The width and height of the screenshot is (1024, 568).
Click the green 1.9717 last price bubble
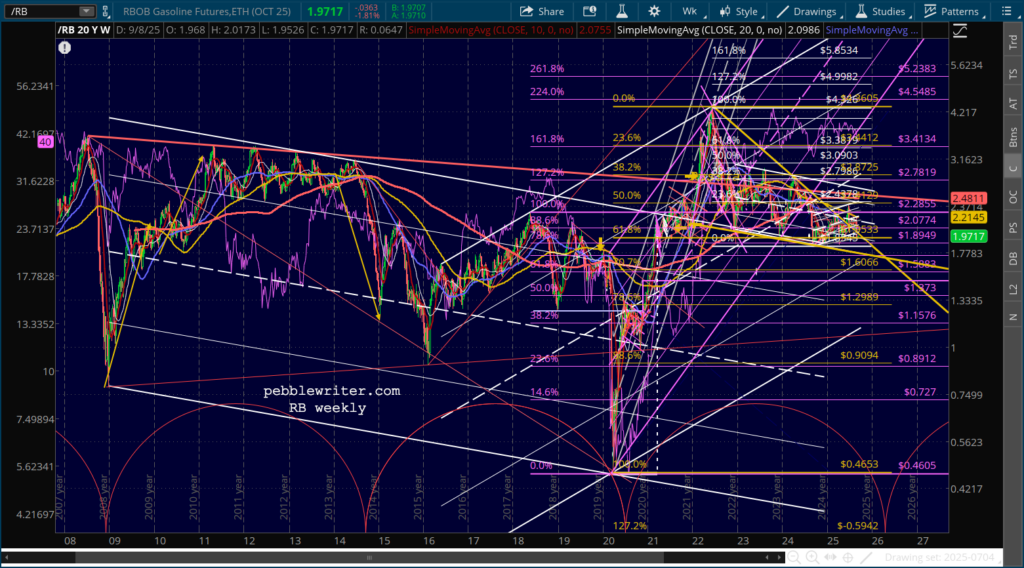click(968, 237)
